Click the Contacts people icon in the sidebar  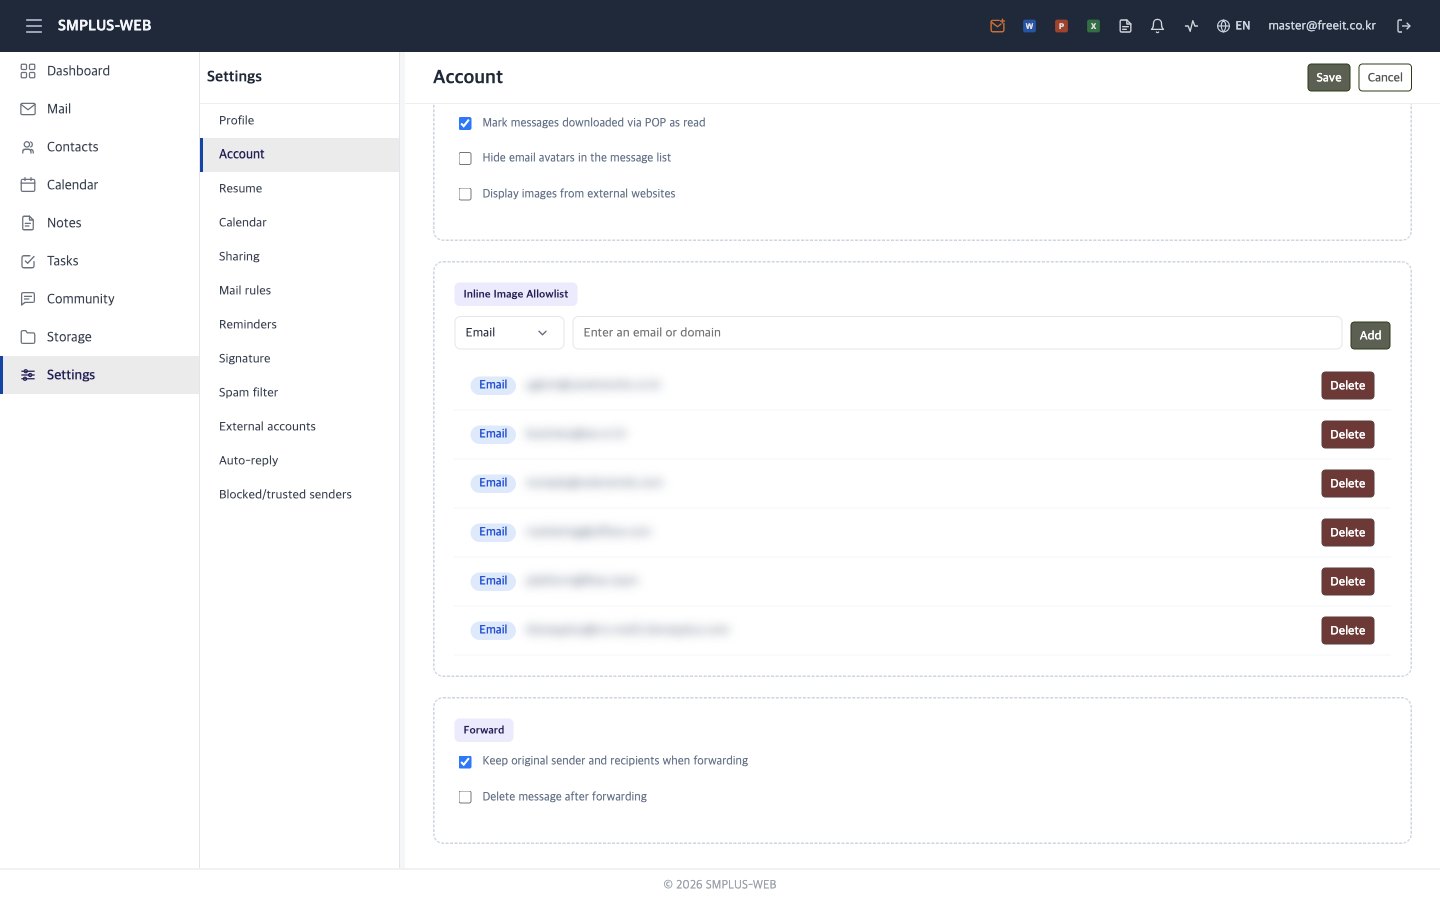(x=28, y=147)
